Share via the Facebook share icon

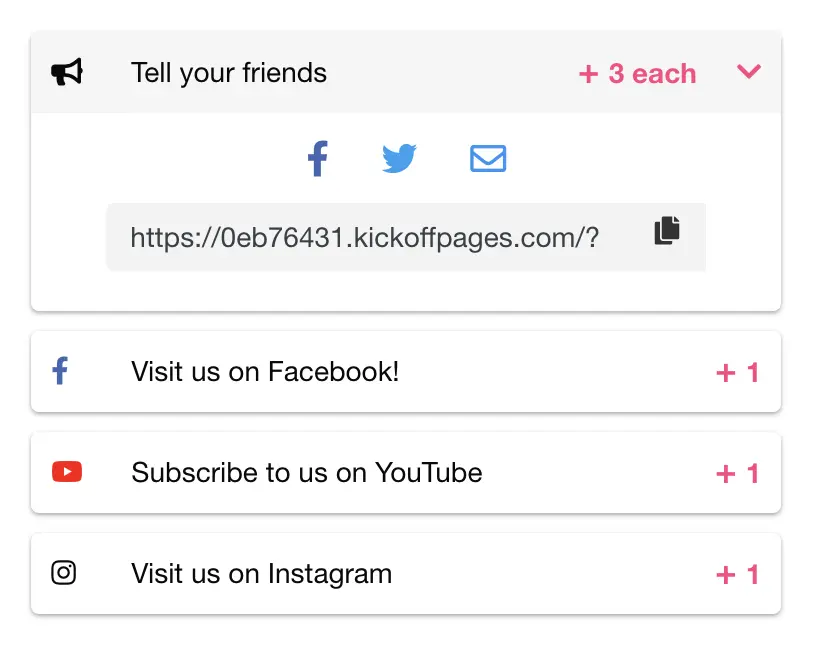(x=317, y=159)
